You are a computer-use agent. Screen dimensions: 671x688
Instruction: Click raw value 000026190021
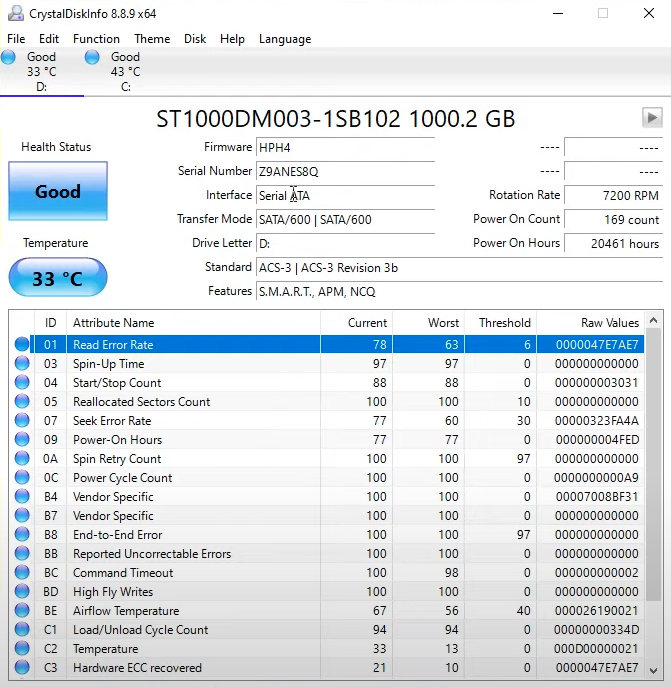tap(597, 611)
